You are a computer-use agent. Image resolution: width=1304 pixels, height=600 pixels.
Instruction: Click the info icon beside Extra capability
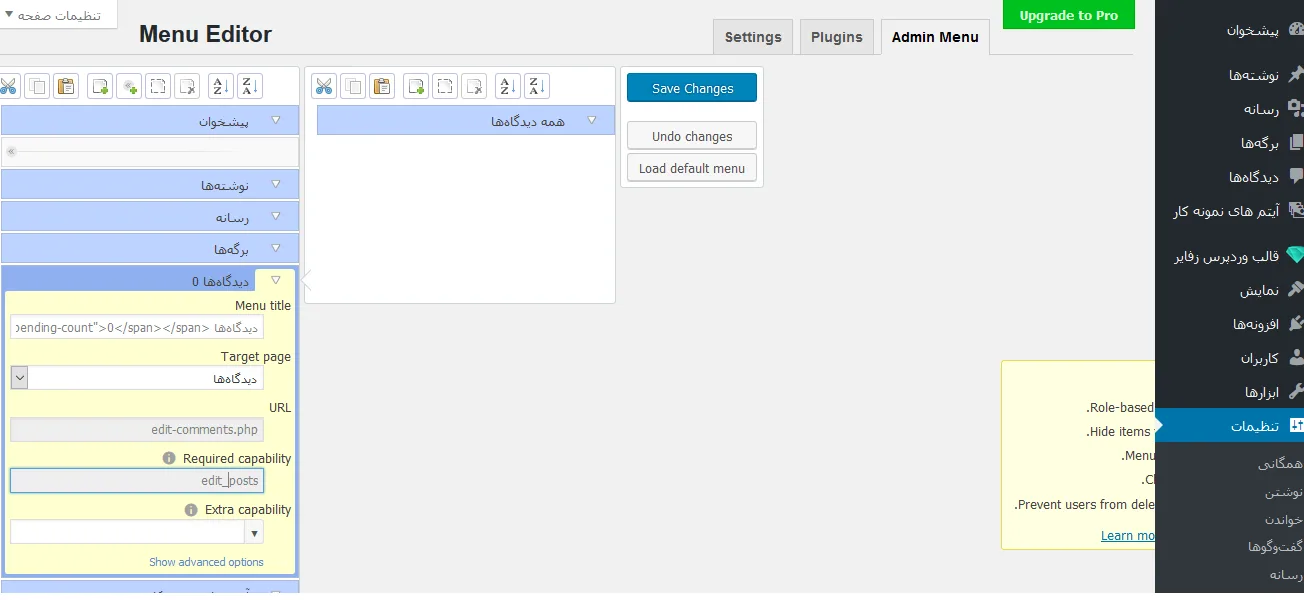pyautogui.click(x=191, y=510)
